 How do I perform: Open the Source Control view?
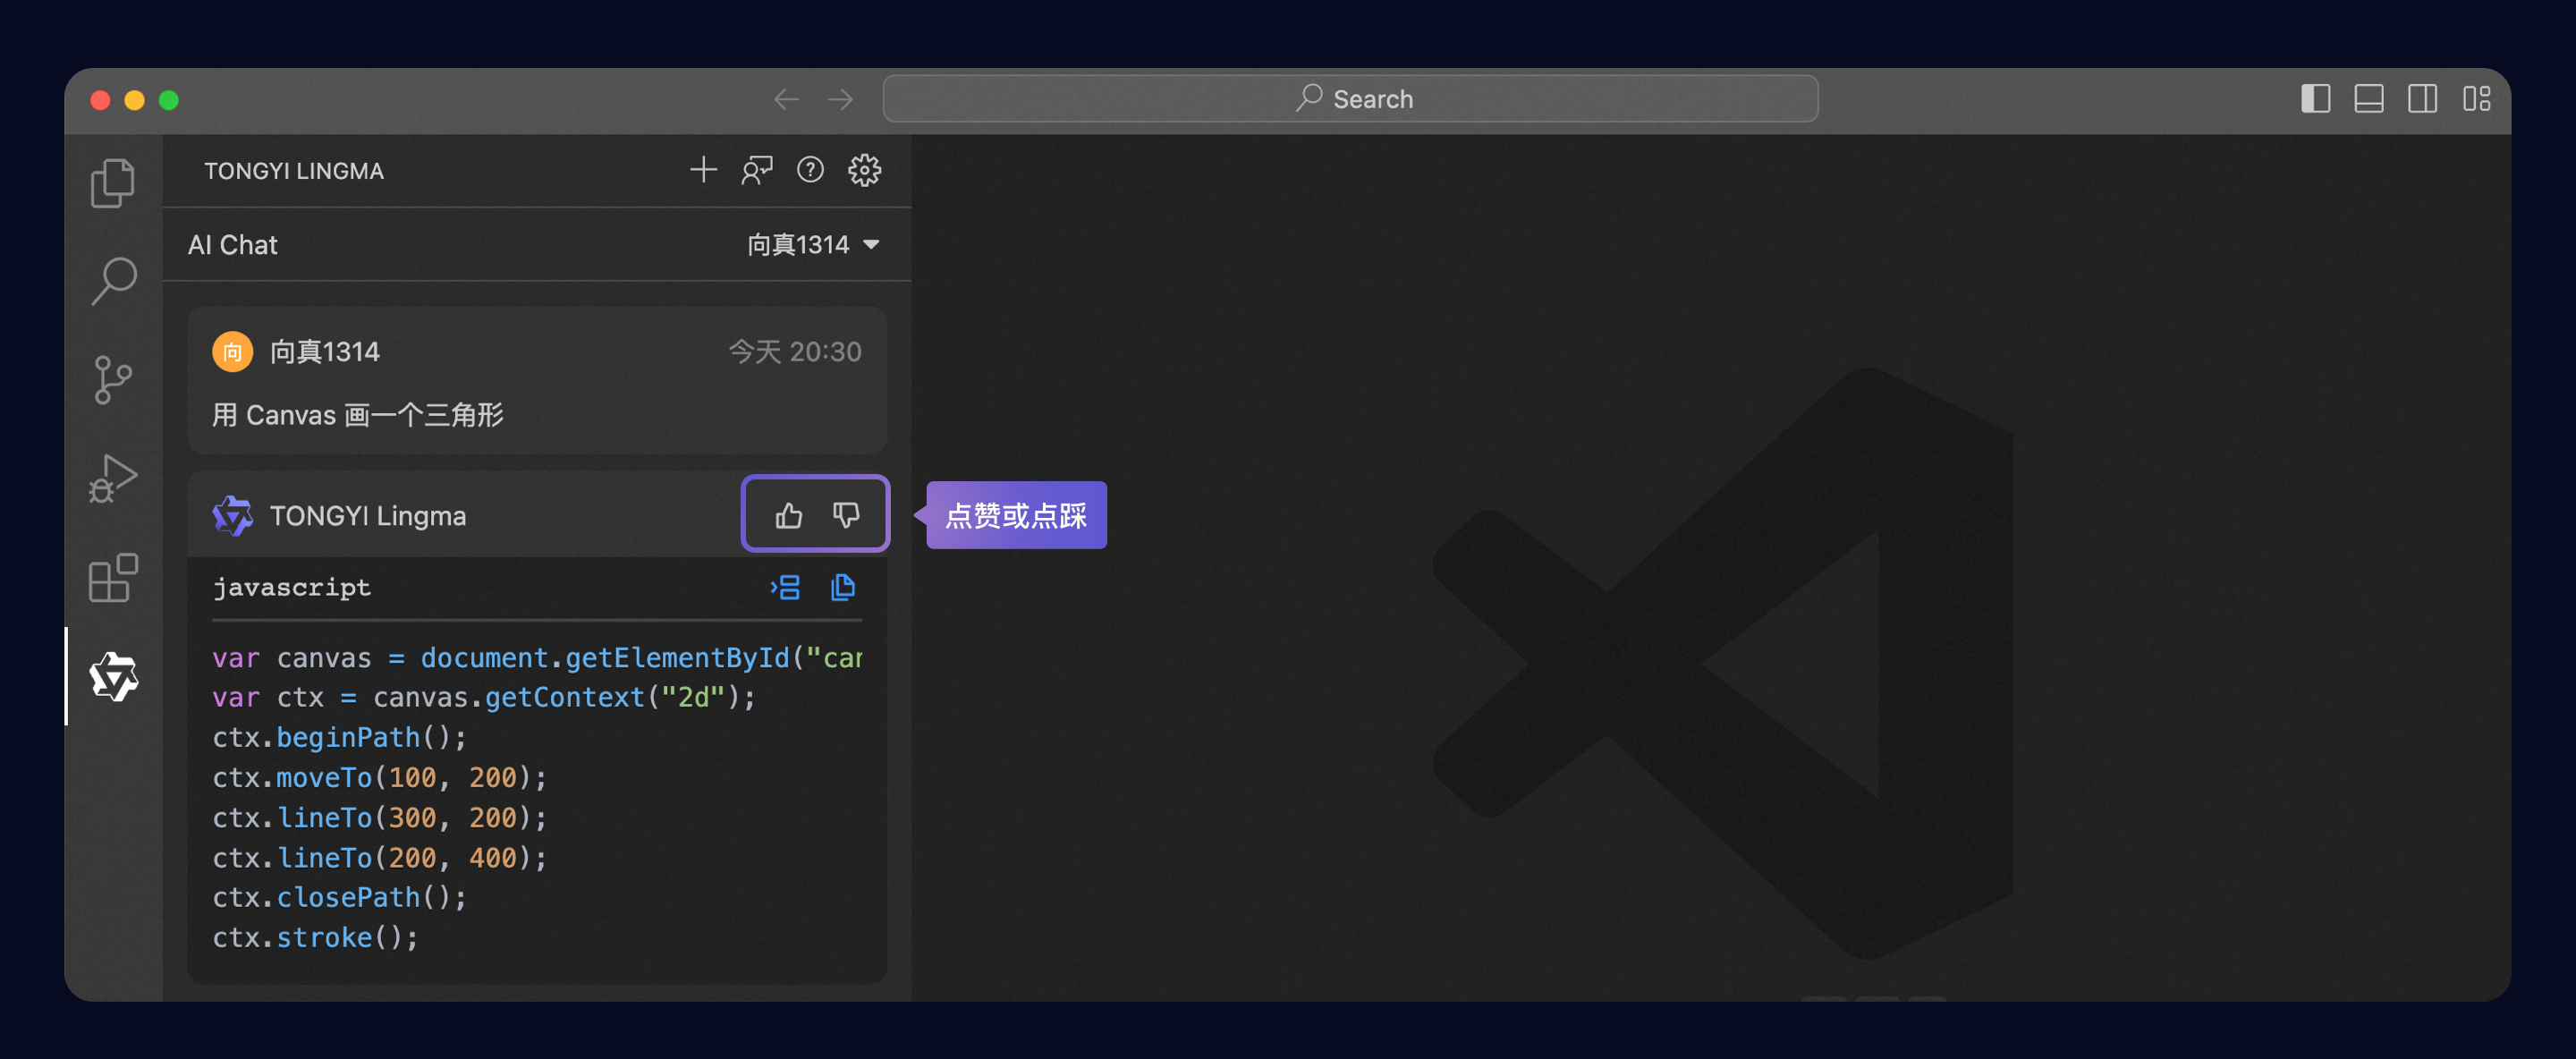113,380
